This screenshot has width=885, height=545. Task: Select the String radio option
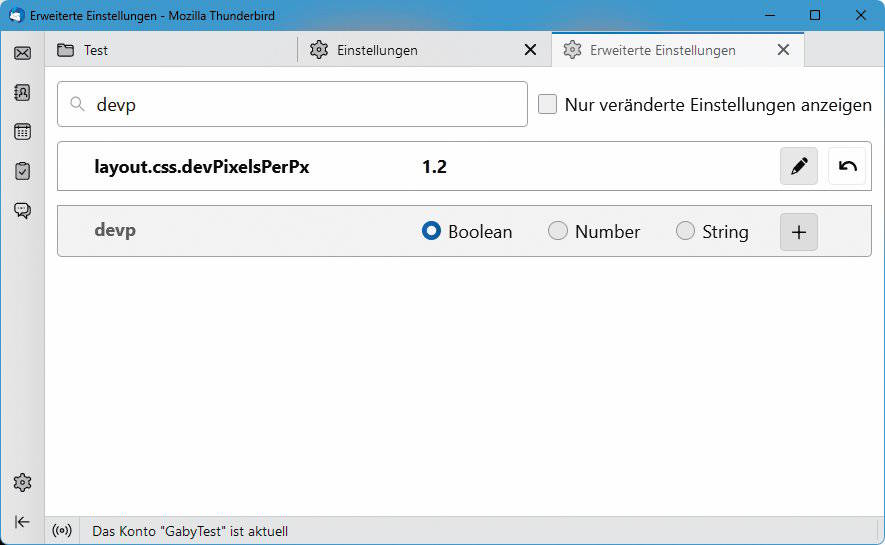pos(685,232)
